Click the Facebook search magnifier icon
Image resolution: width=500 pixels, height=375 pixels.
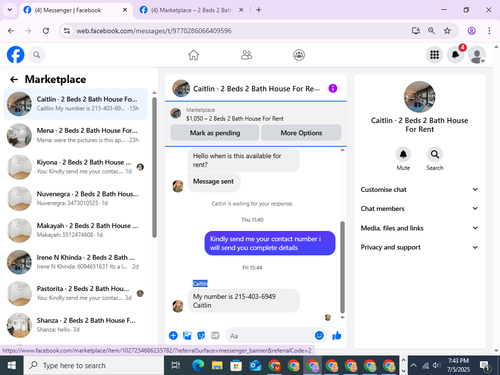pos(37,55)
